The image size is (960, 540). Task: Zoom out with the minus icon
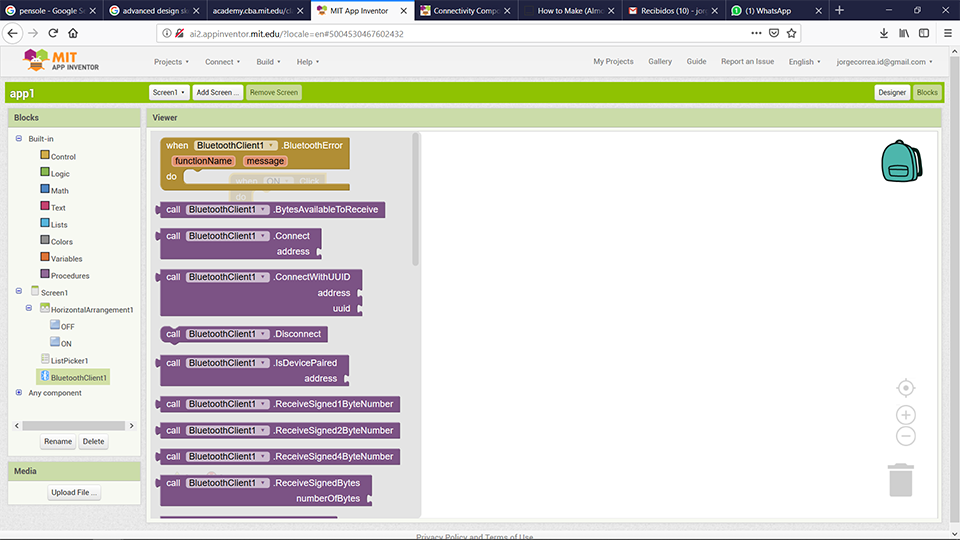click(x=906, y=436)
